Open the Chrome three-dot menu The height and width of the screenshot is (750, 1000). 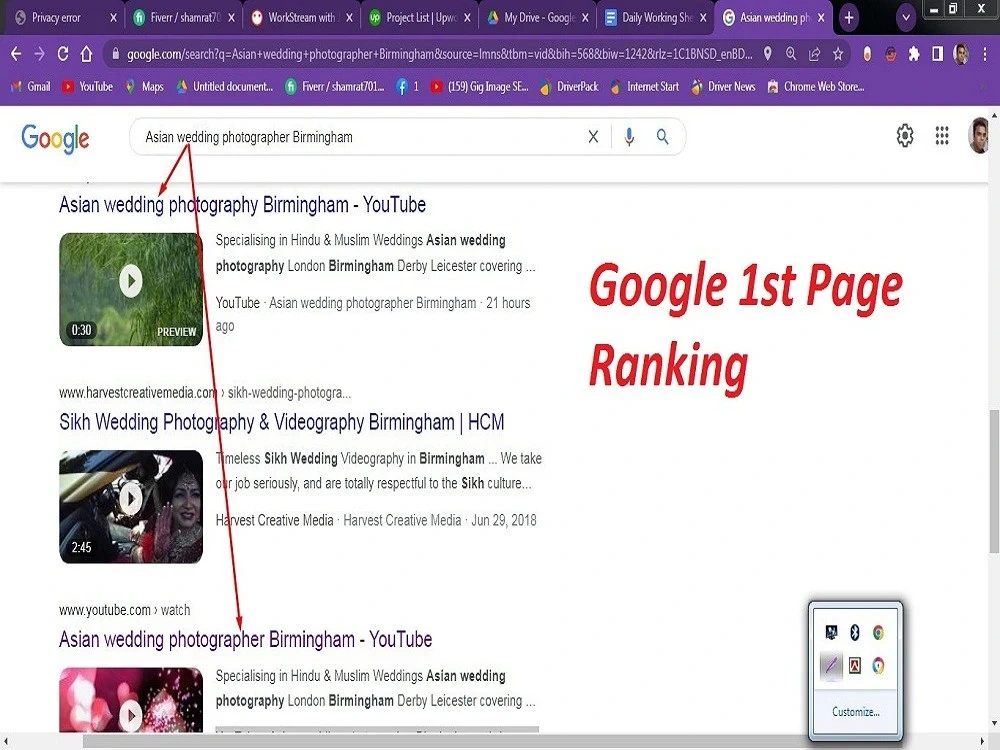(x=985, y=54)
